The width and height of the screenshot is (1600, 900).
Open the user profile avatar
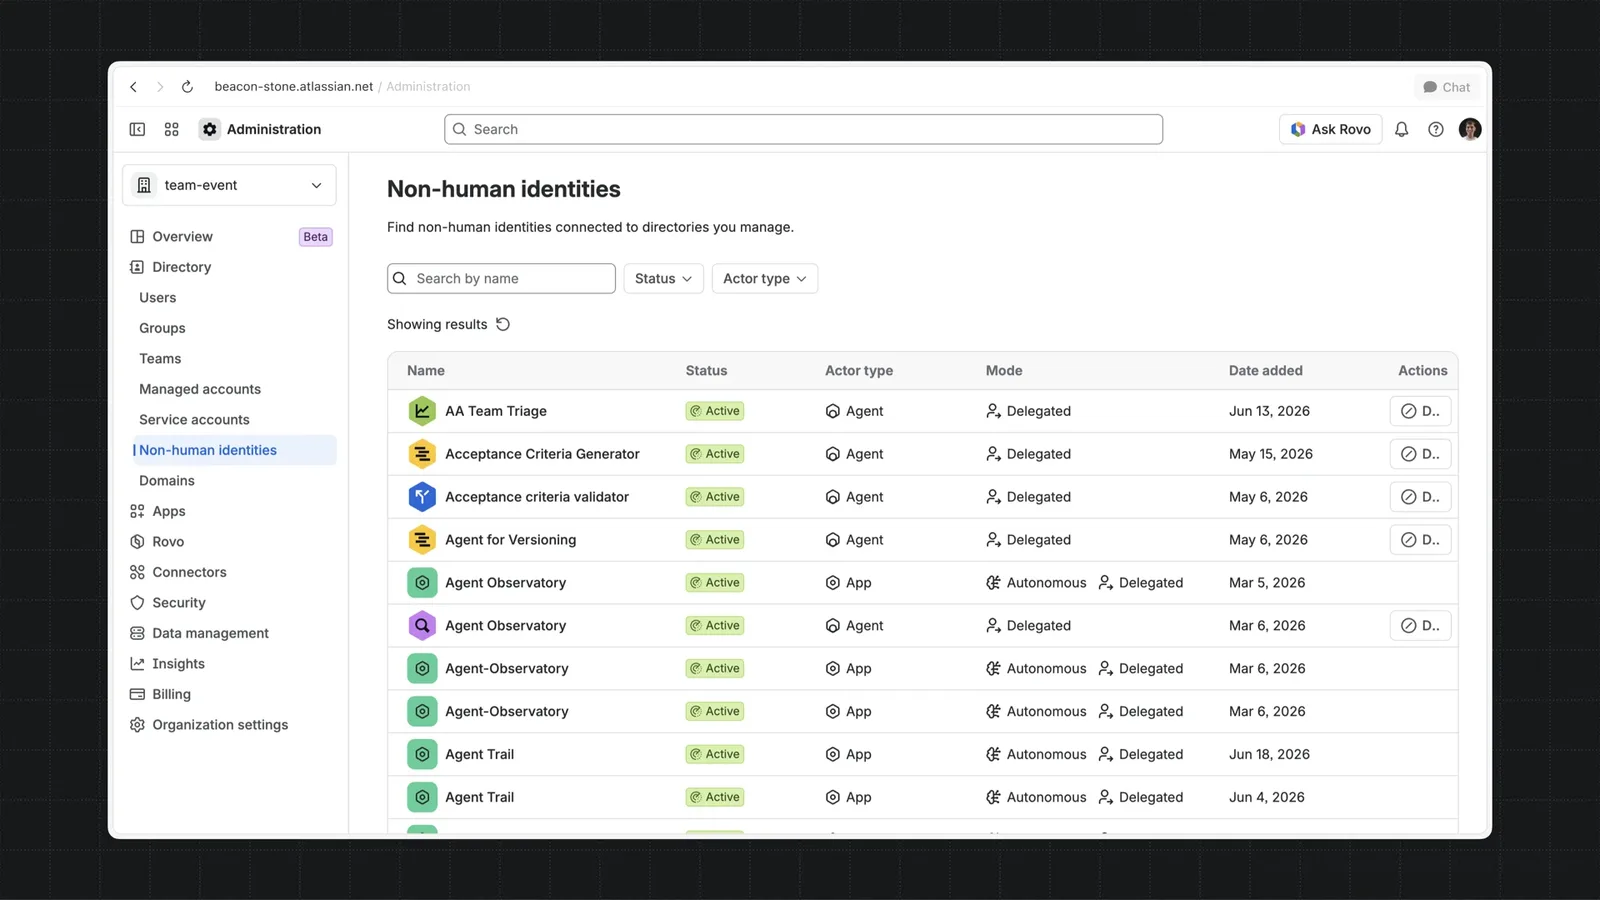coord(1470,129)
